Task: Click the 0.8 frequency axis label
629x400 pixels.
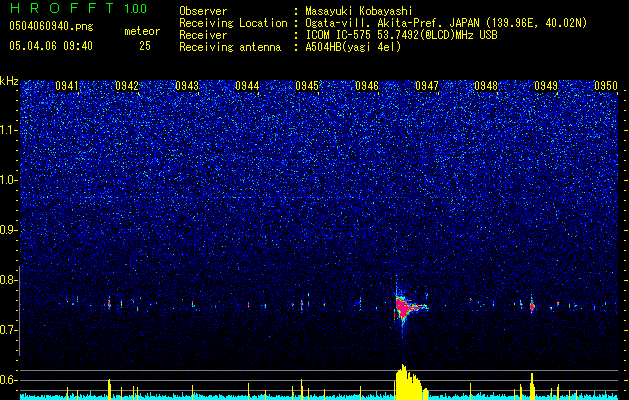Action: tap(8, 280)
